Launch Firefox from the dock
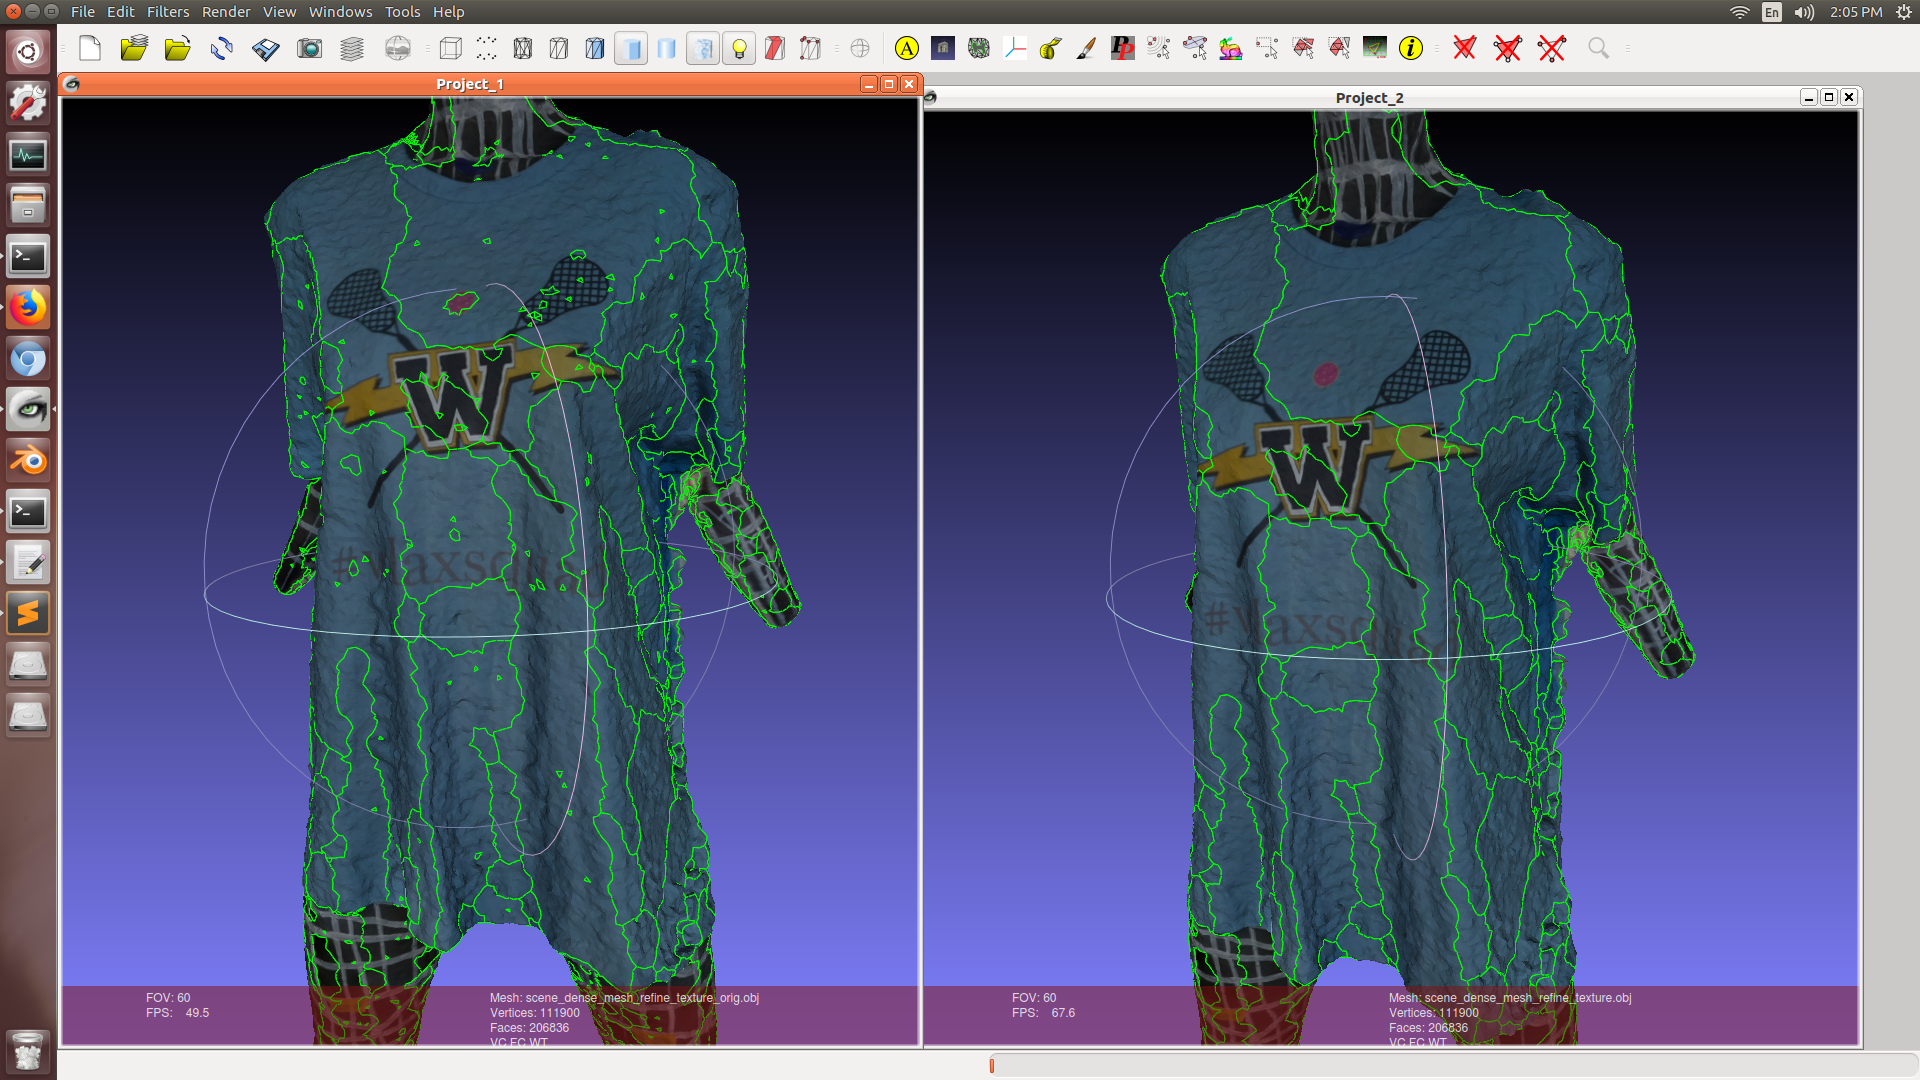 28,307
